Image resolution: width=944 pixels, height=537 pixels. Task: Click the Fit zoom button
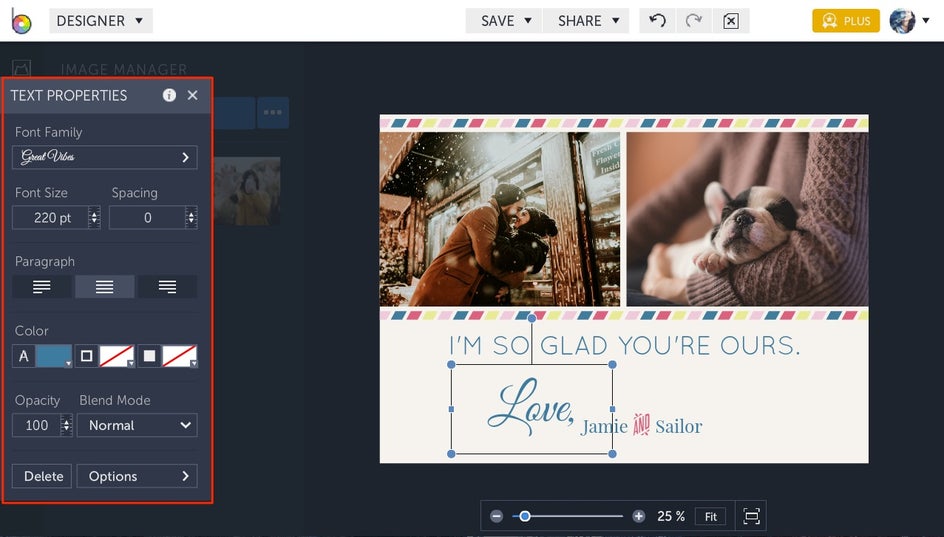710,517
